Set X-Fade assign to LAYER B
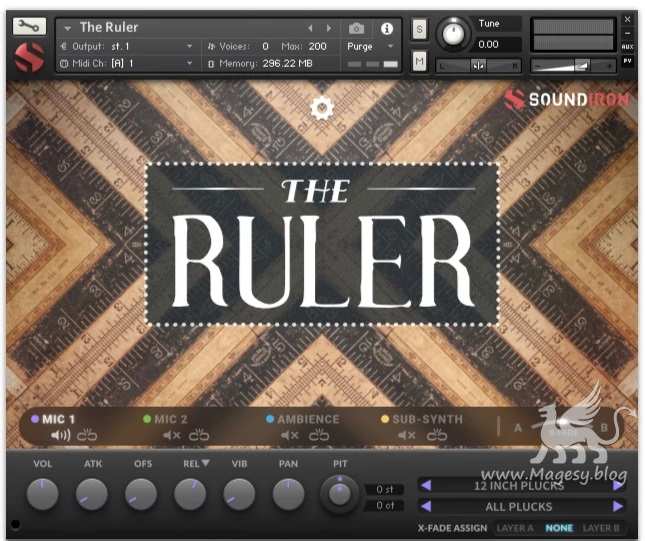645x541 pixels. click(601, 528)
